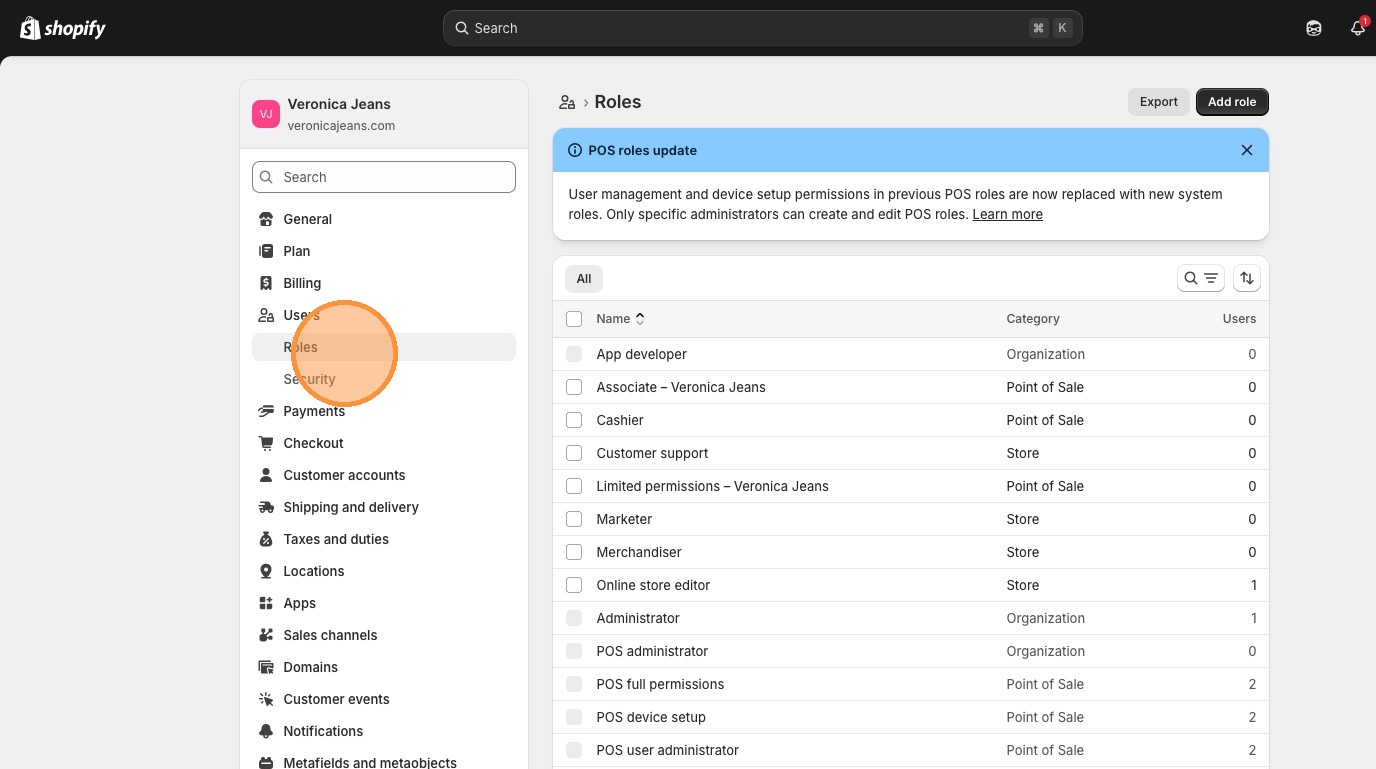This screenshot has width=1376, height=769.
Task: Open the App developer role row
Action: (911, 354)
